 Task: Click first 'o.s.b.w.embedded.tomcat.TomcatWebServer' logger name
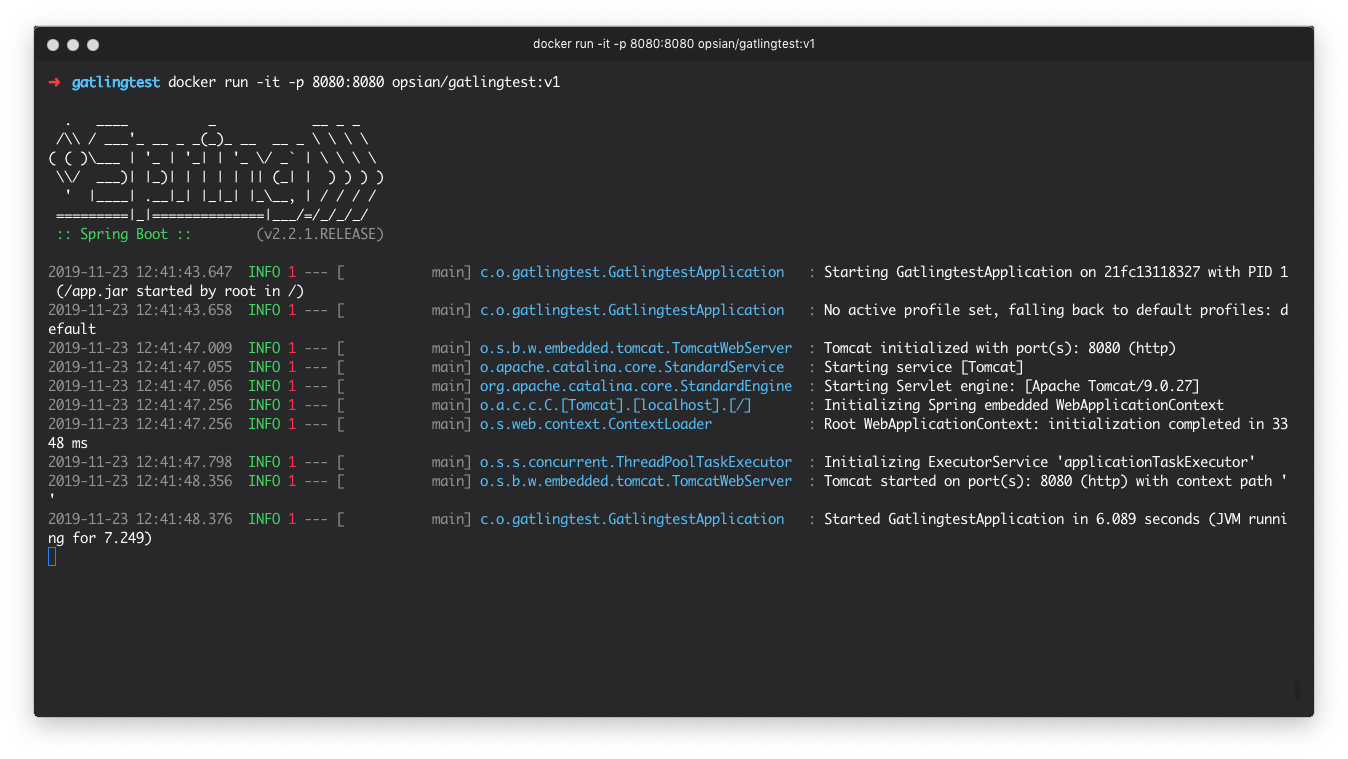[x=636, y=348]
